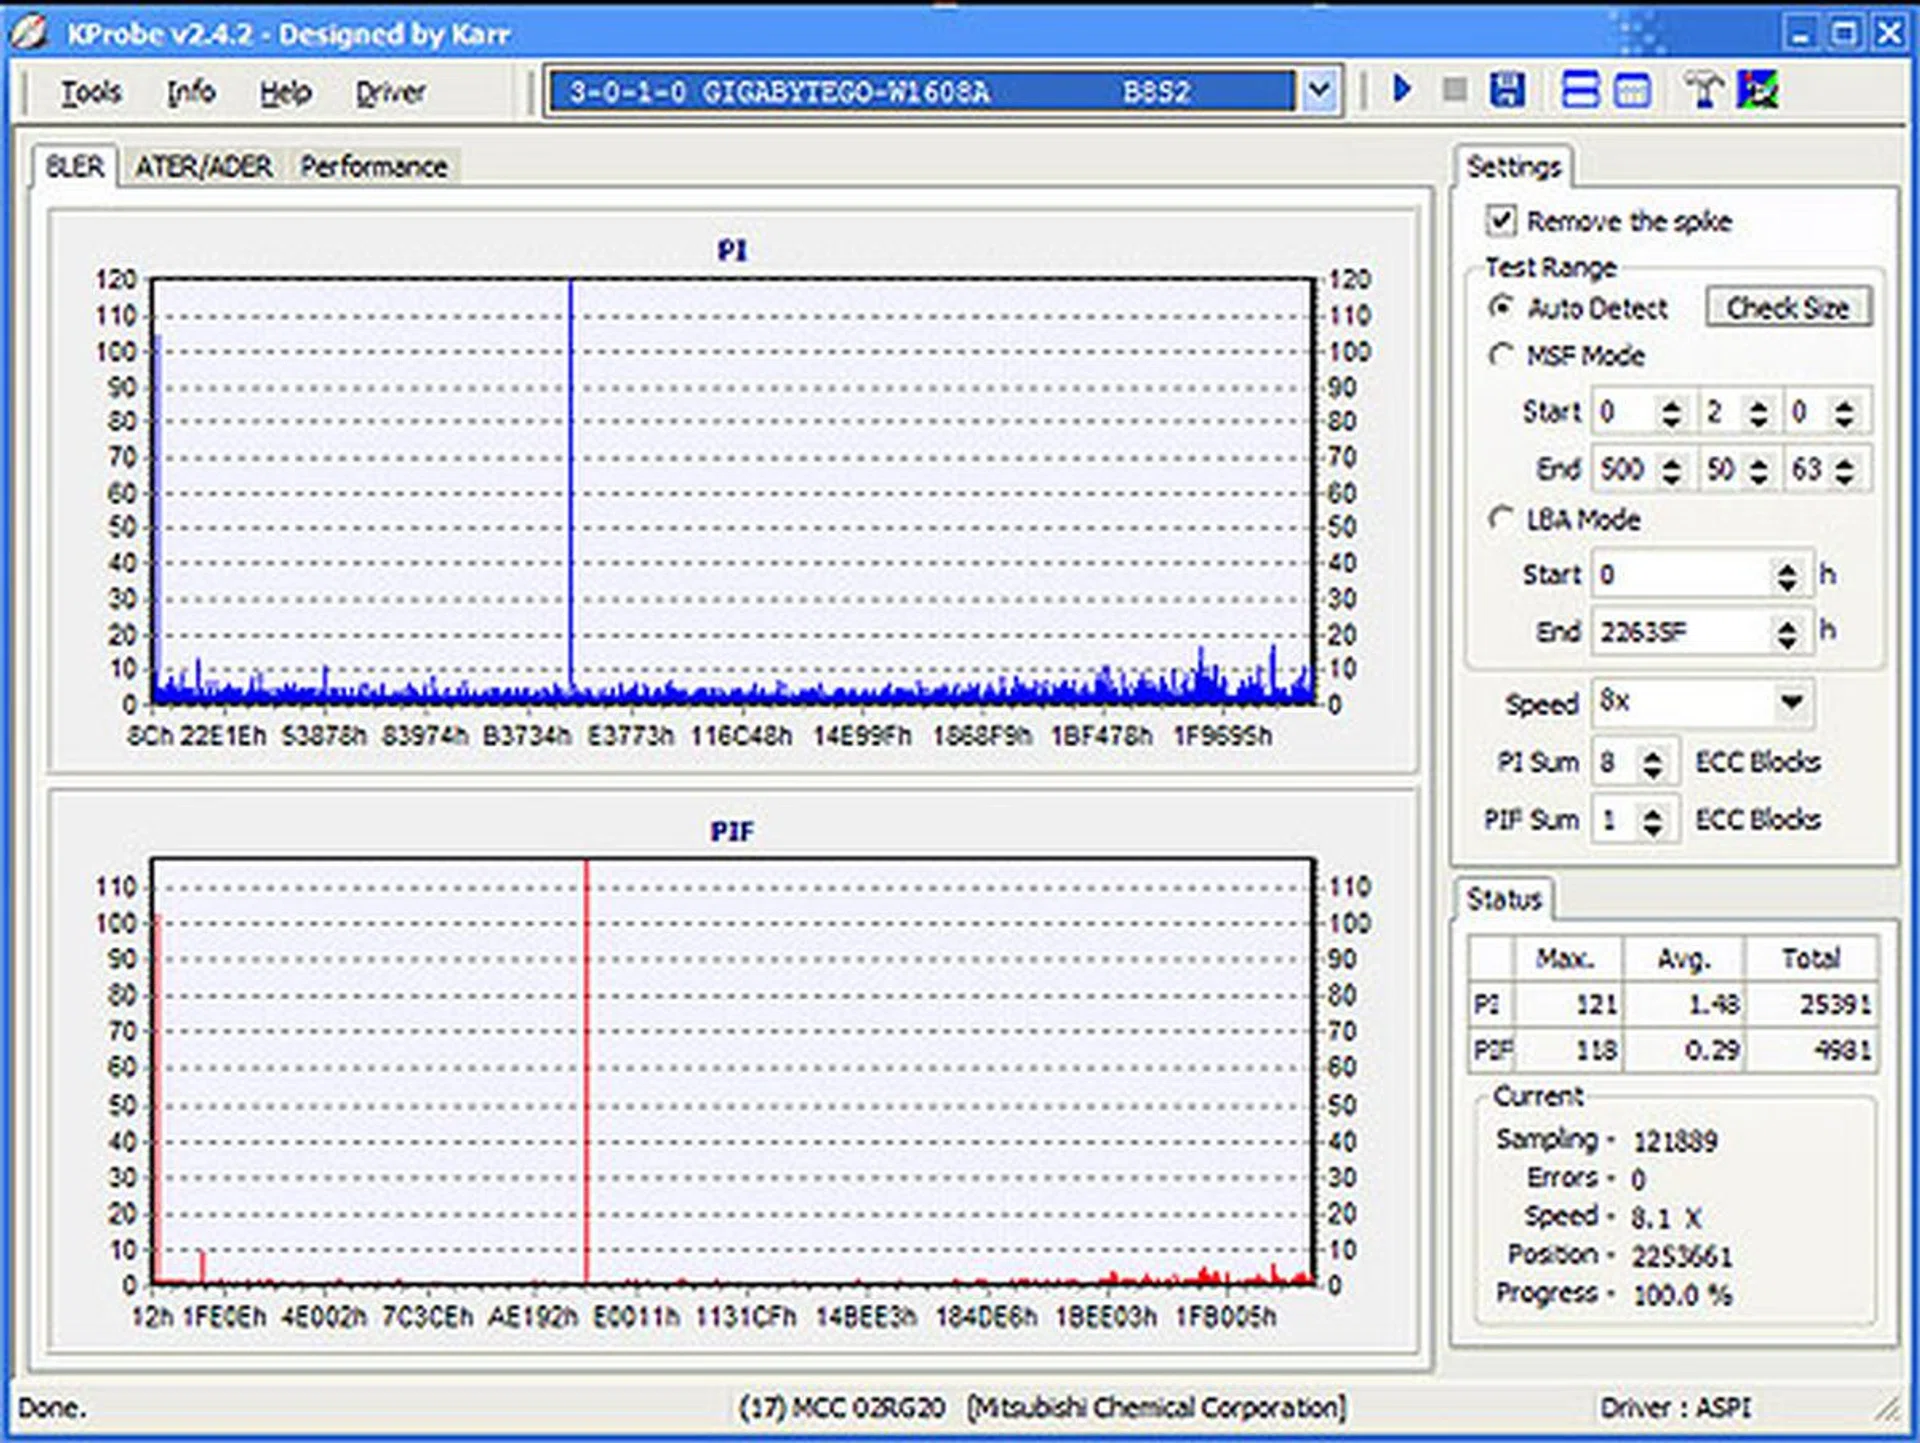Start the scan with the blue play icon
The width and height of the screenshot is (1920, 1443).
tap(1402, 90)
